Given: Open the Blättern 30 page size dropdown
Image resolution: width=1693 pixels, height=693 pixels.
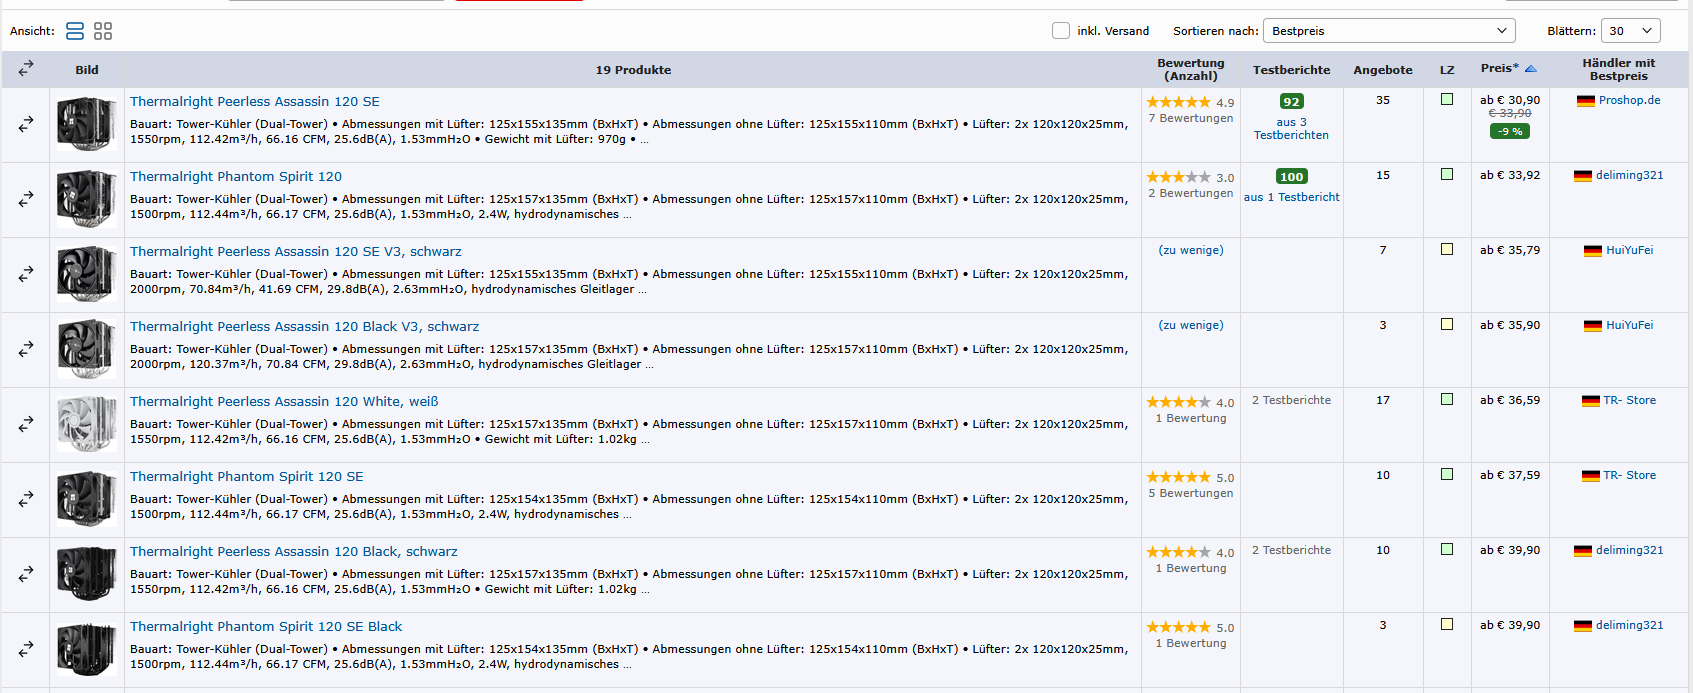Looking at the screenshot, I should (1630, 31).
